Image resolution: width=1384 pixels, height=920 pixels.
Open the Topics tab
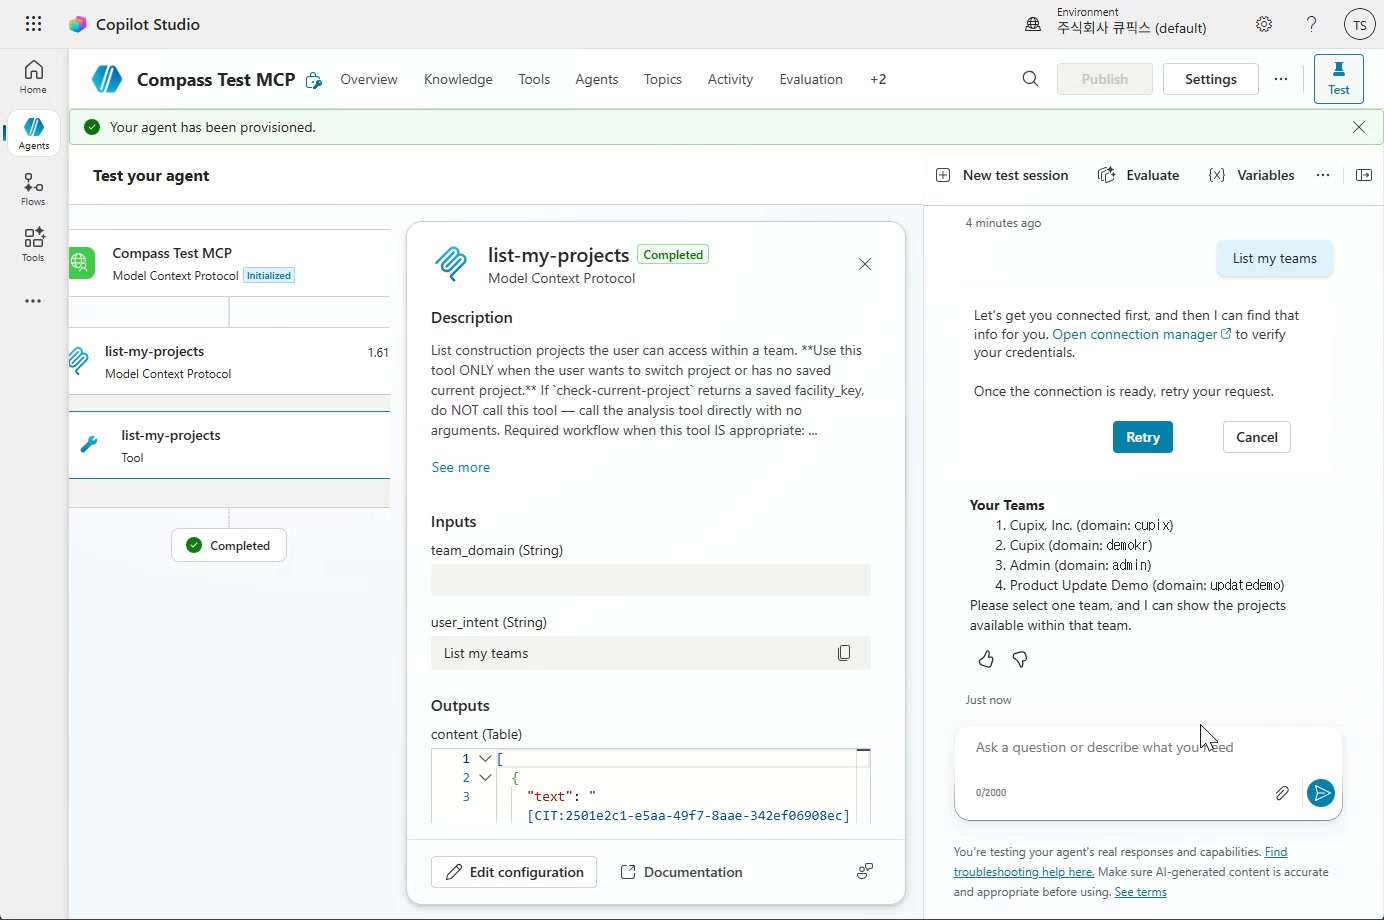point(663,79)
